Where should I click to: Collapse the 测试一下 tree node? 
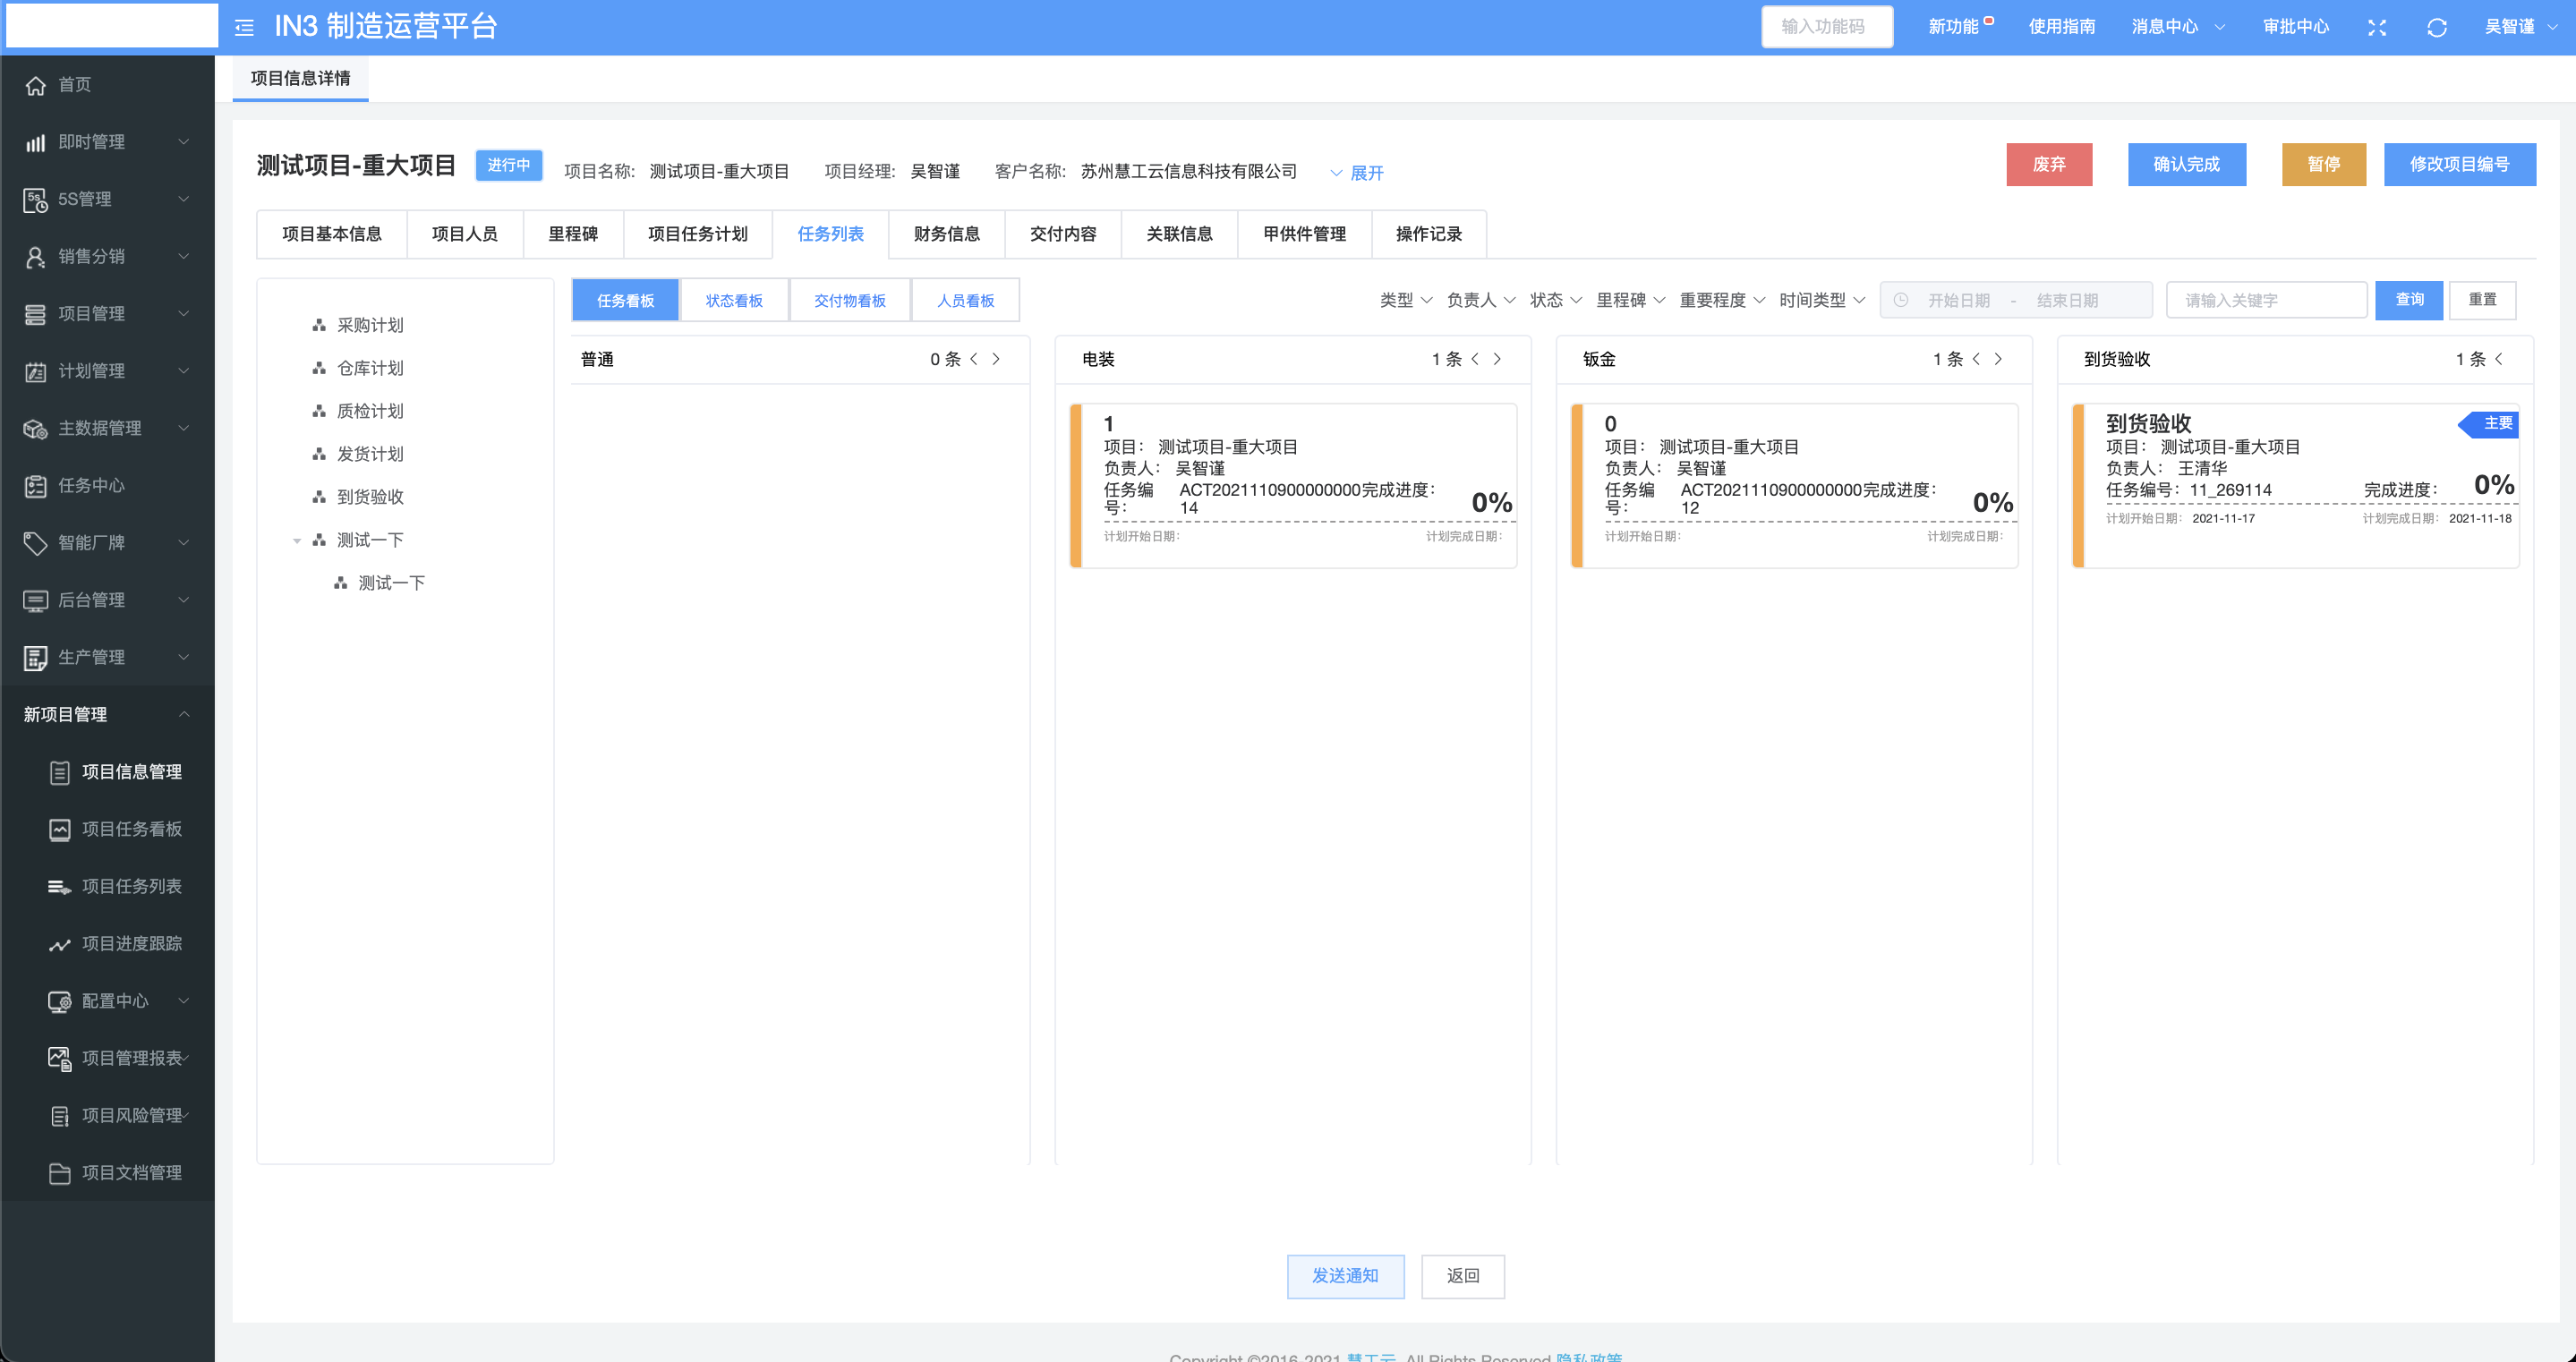(297, 541)
